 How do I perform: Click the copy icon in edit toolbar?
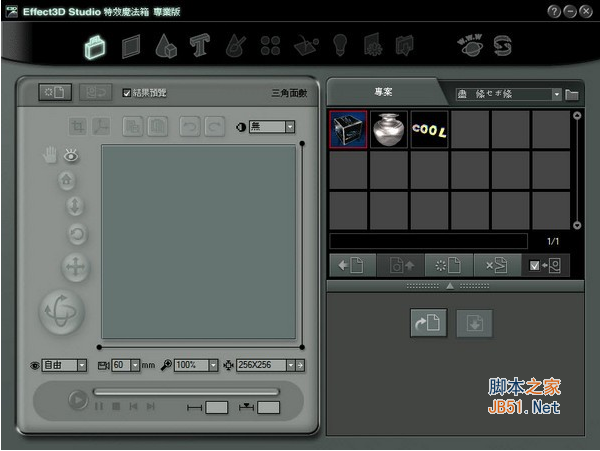(x=133, y=126)
